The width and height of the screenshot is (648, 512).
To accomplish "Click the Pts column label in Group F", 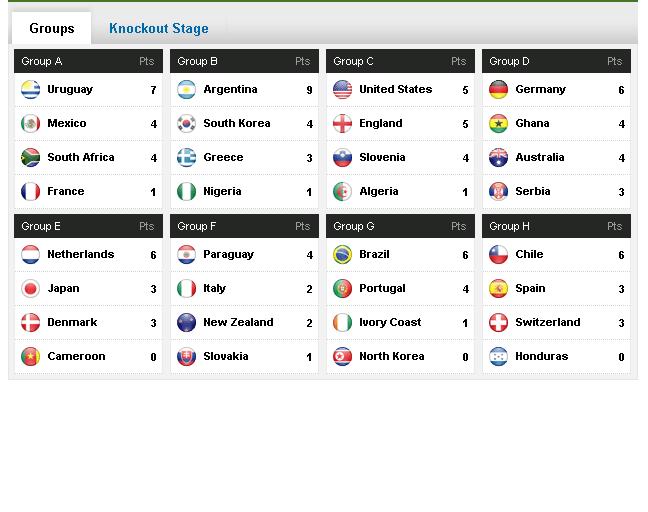I will click(x=303, y=226).
